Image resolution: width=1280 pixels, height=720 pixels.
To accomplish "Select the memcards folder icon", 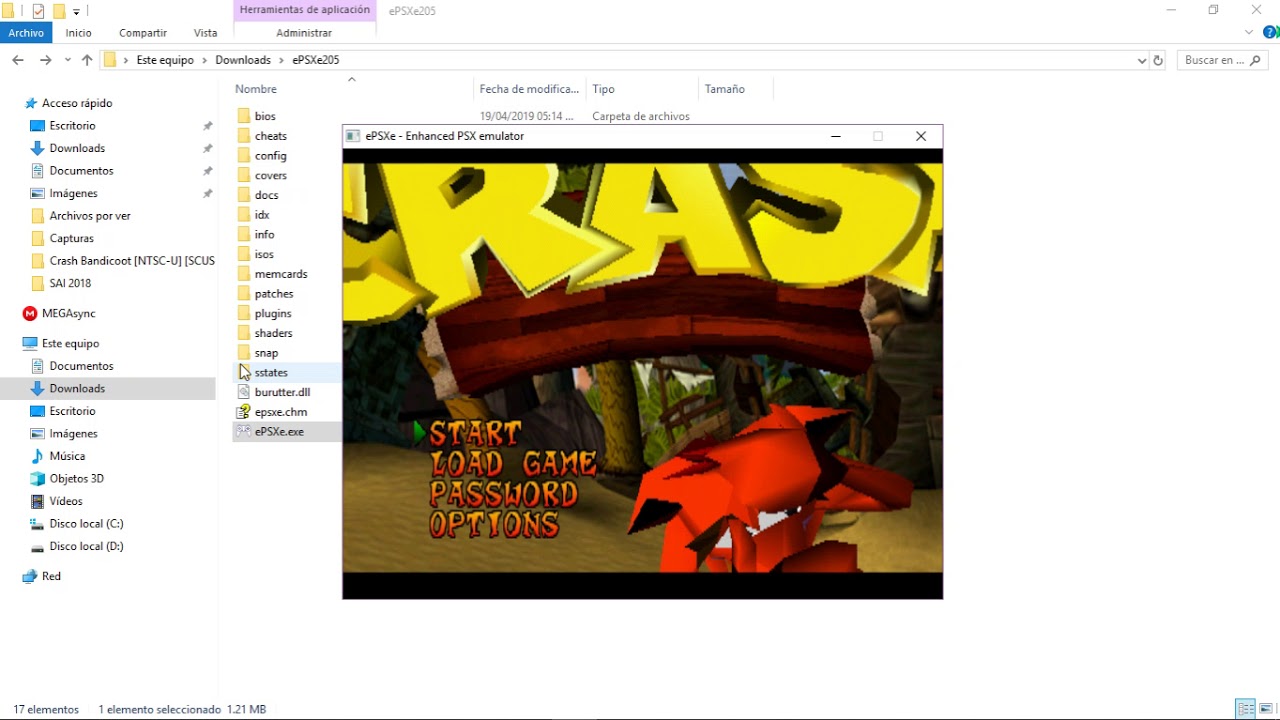I will click(x=244, y=274).
